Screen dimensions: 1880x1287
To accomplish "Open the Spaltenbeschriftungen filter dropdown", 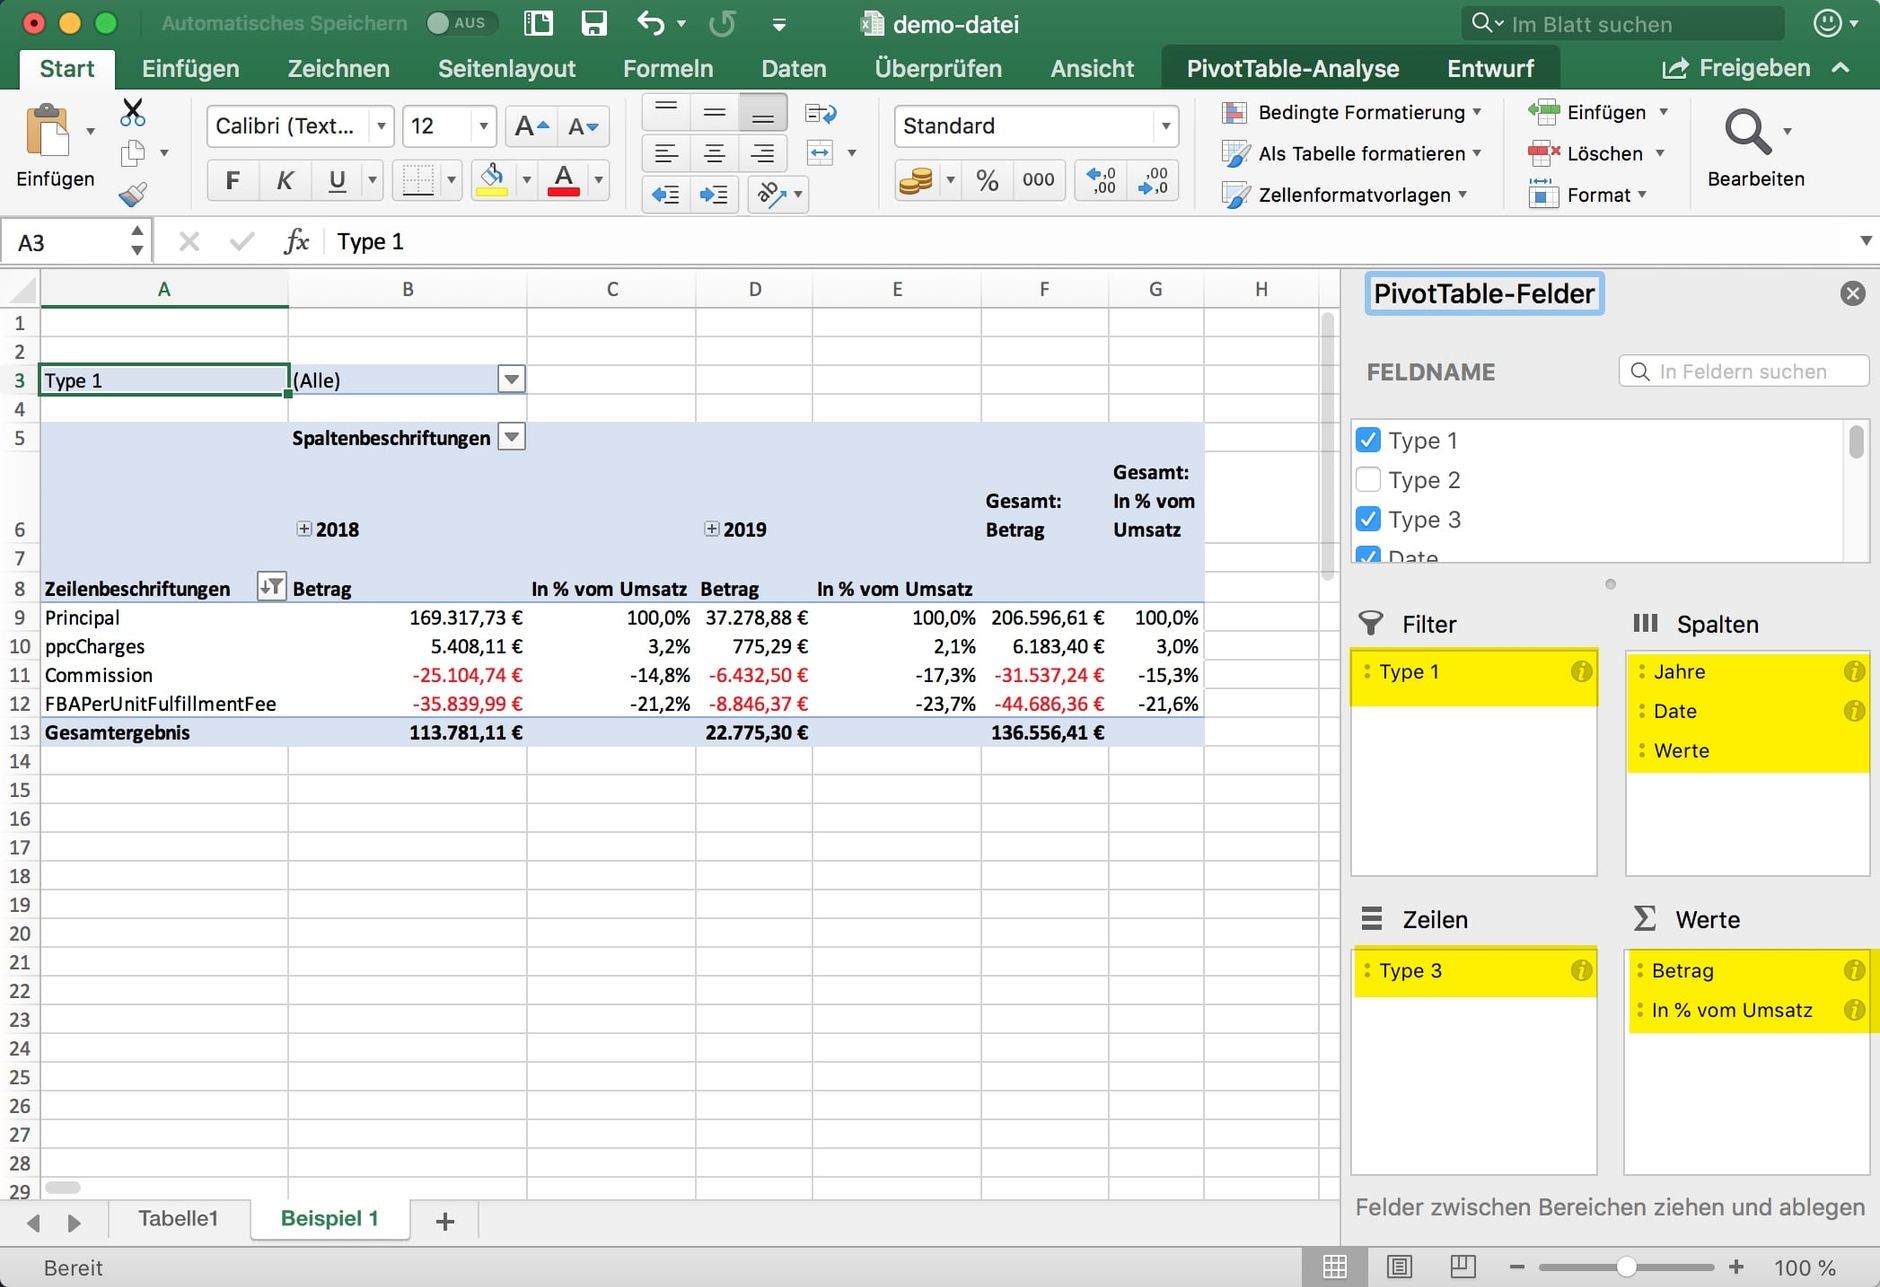I will click(x=511, y=437).
